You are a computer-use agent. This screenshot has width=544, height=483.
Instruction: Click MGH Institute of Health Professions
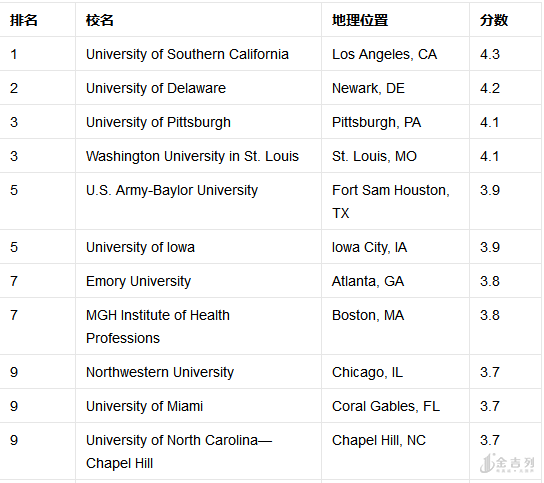pos(158,327)
